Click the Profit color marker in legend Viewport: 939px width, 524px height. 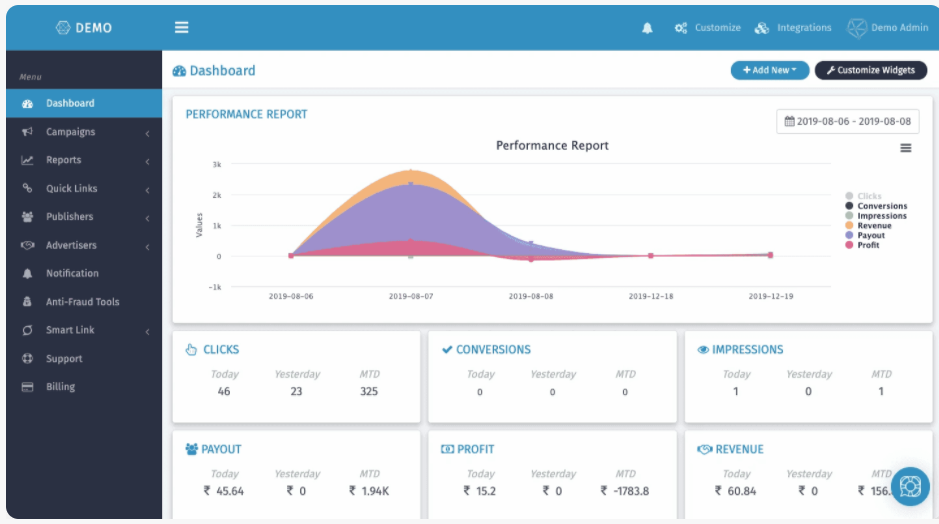[849, 245]
